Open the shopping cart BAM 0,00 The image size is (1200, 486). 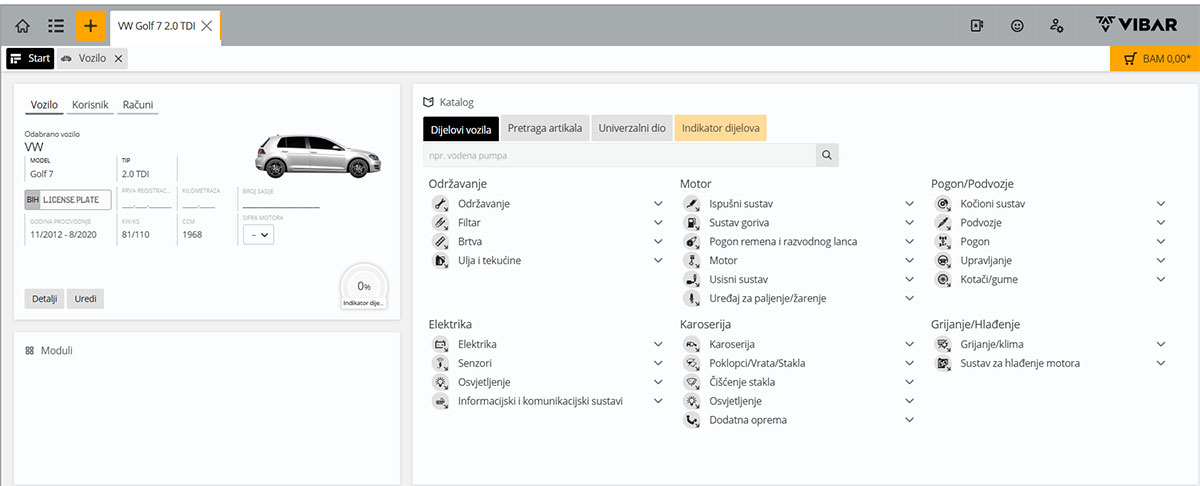click(1155, 59)
